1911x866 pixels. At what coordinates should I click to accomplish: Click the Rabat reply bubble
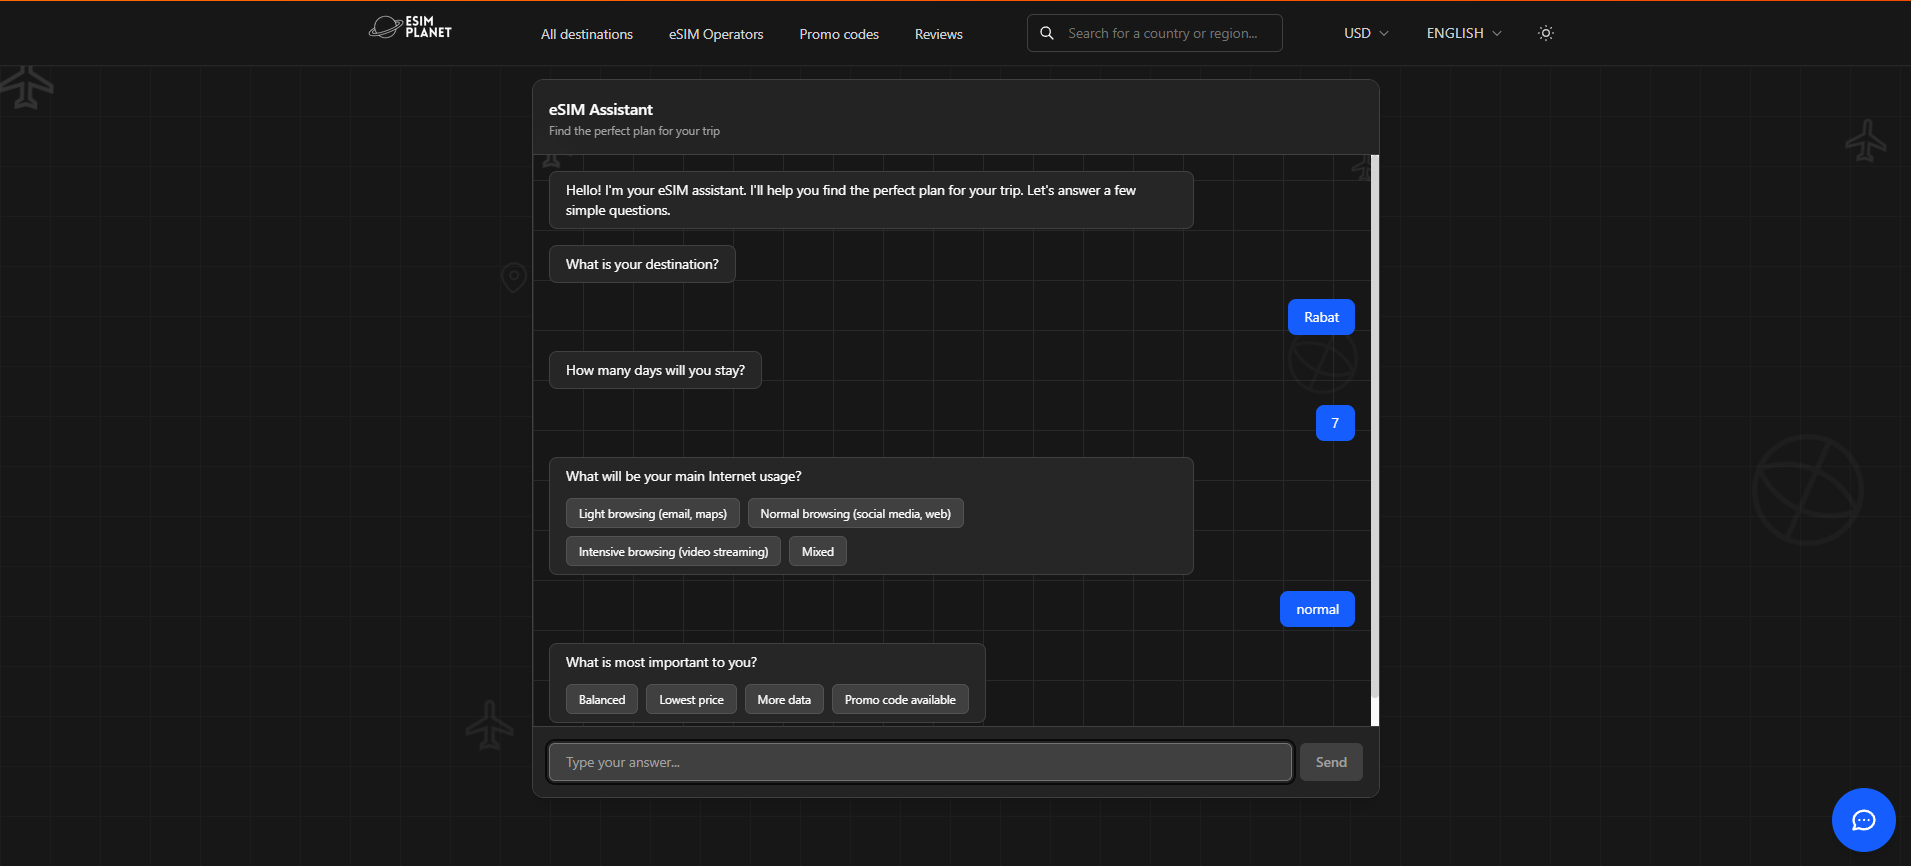point(1321,317)
